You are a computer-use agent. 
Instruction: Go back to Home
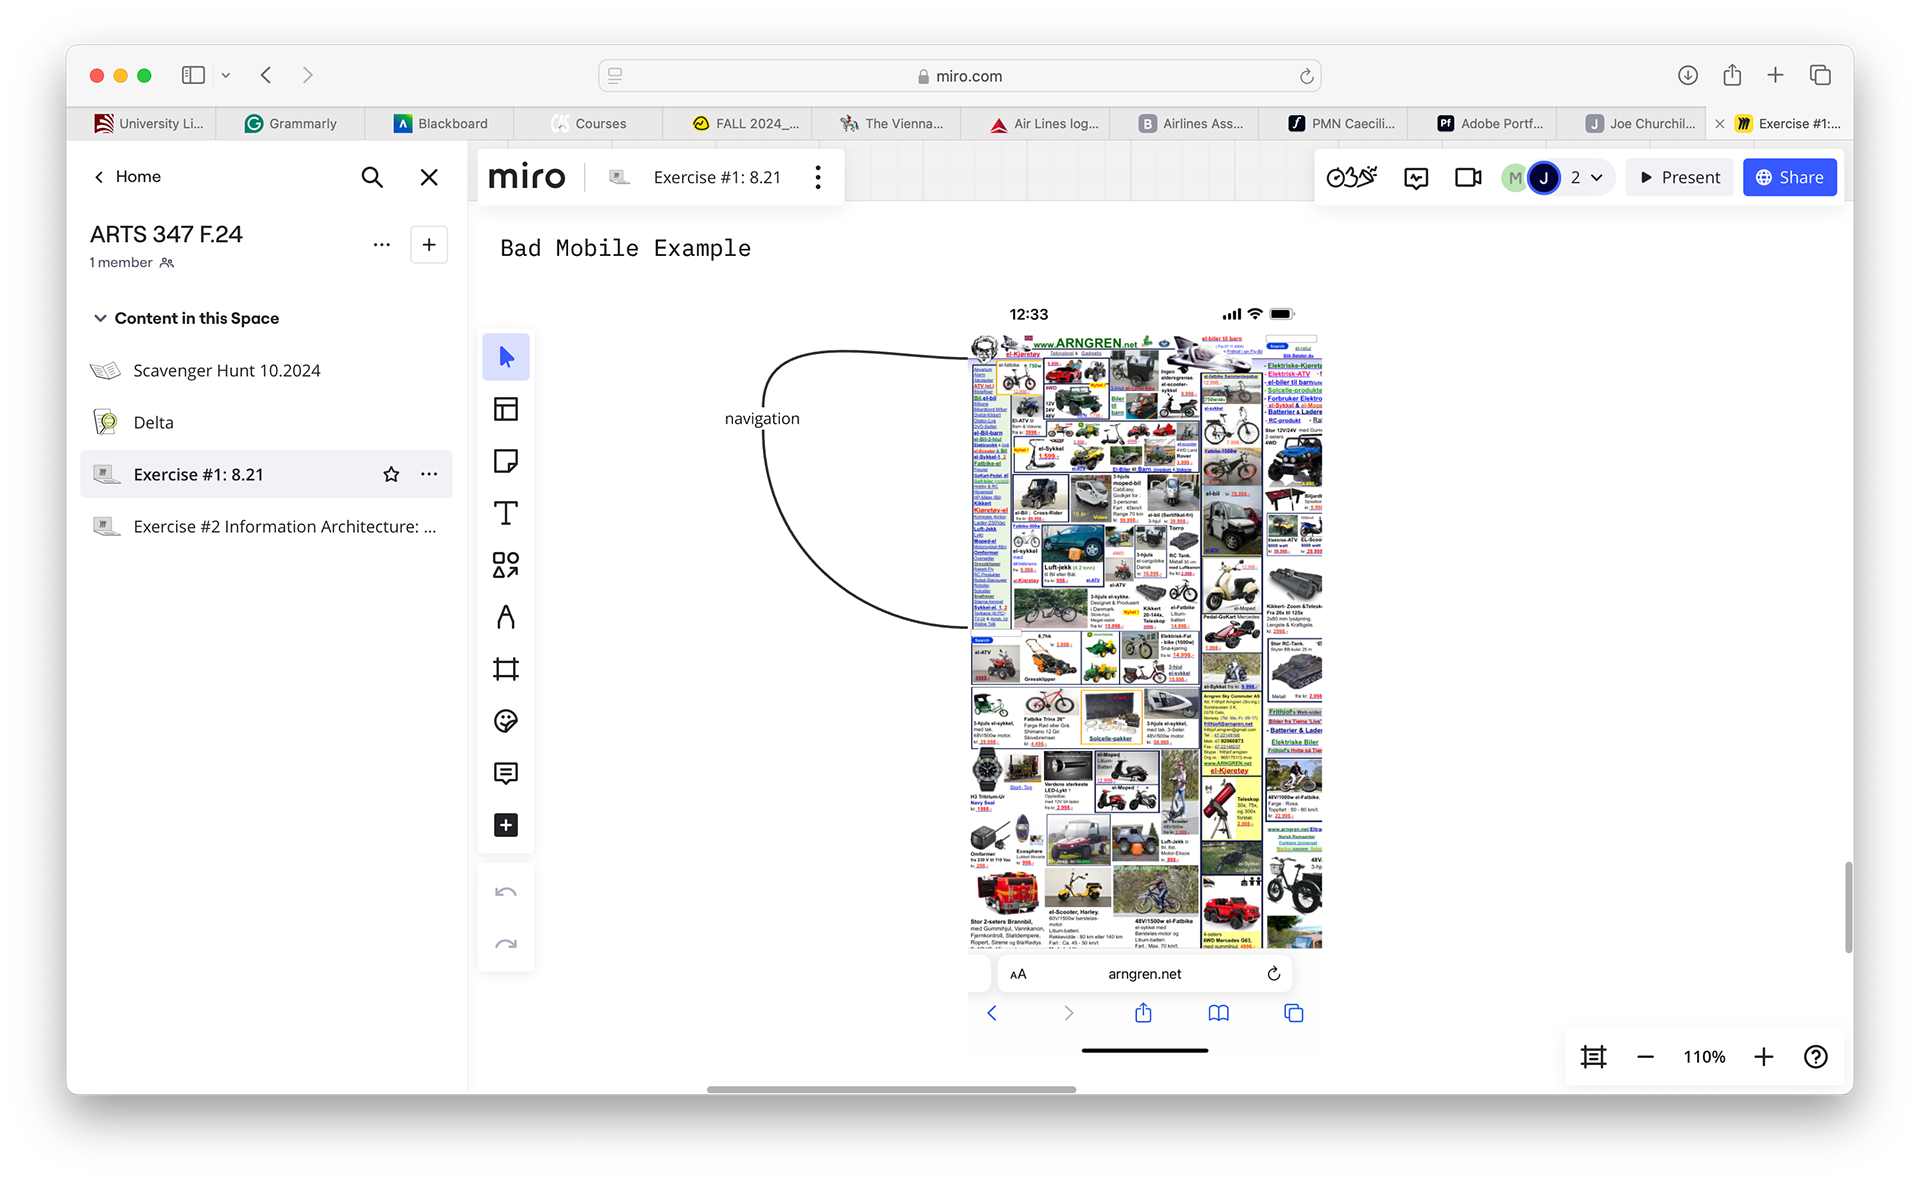127,177
